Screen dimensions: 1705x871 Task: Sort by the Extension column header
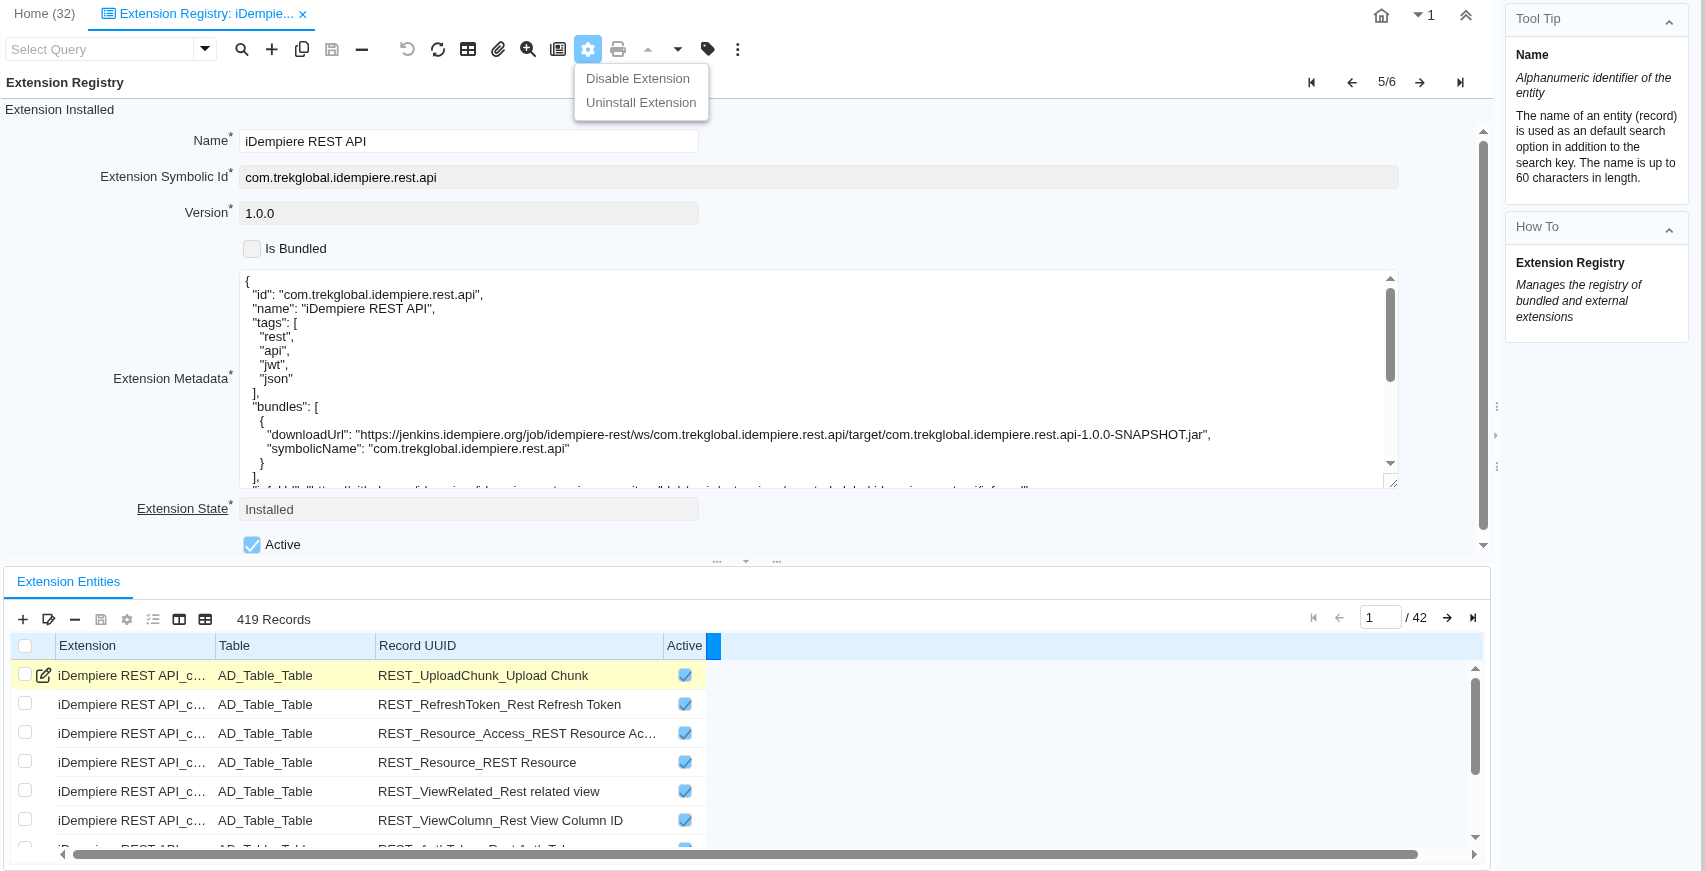pos(135,646)
